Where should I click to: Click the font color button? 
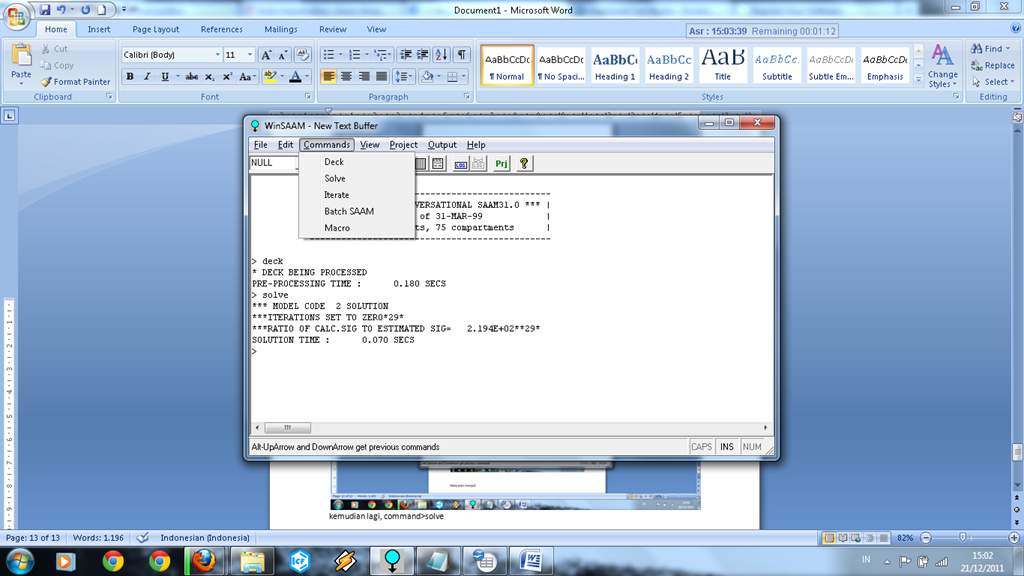coord(295,76)
